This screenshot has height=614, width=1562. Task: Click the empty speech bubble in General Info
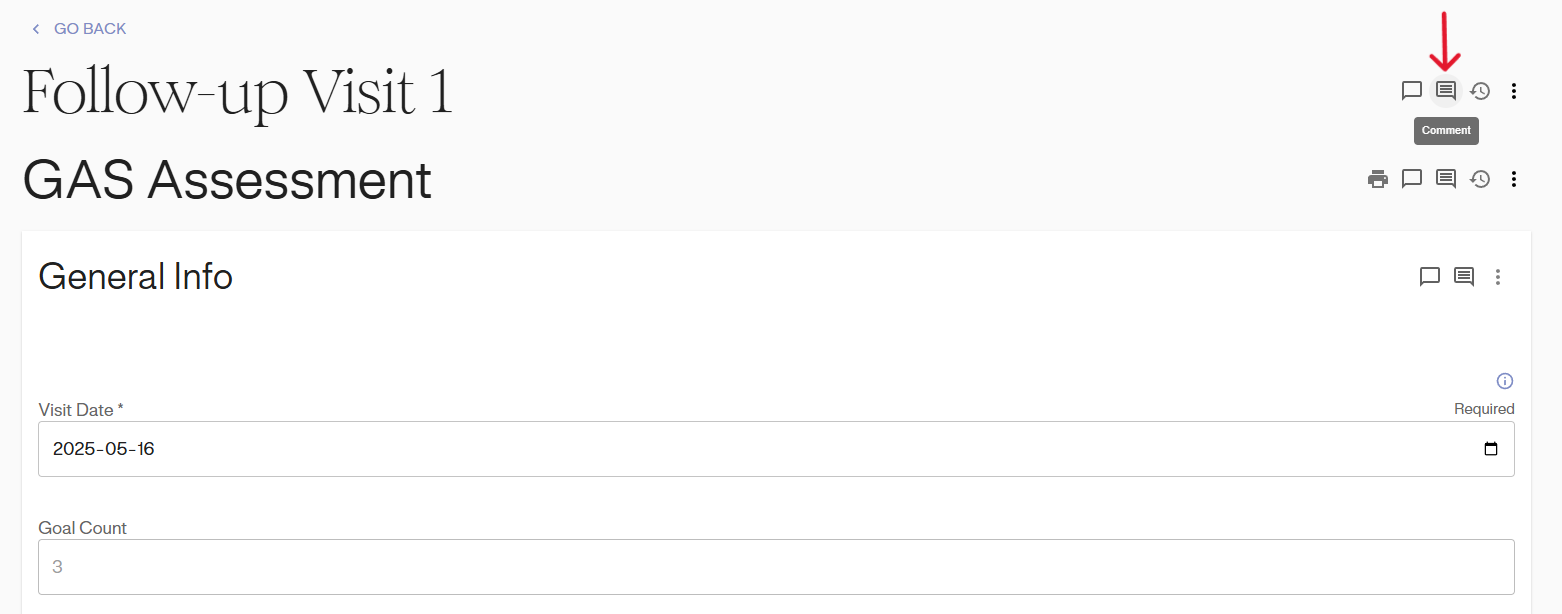coord(1430,277)
